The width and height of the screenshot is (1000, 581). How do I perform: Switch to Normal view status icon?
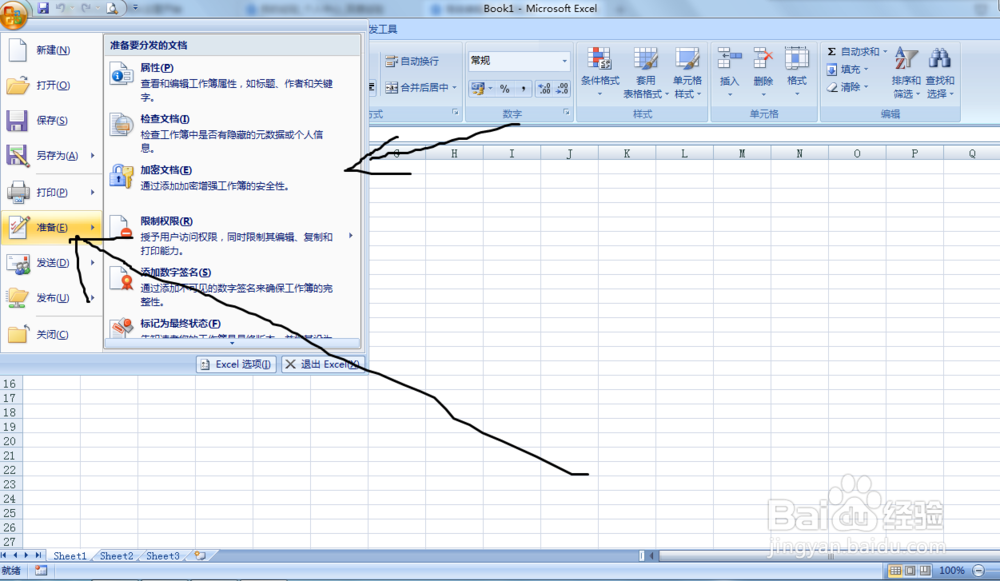[895, 571]
